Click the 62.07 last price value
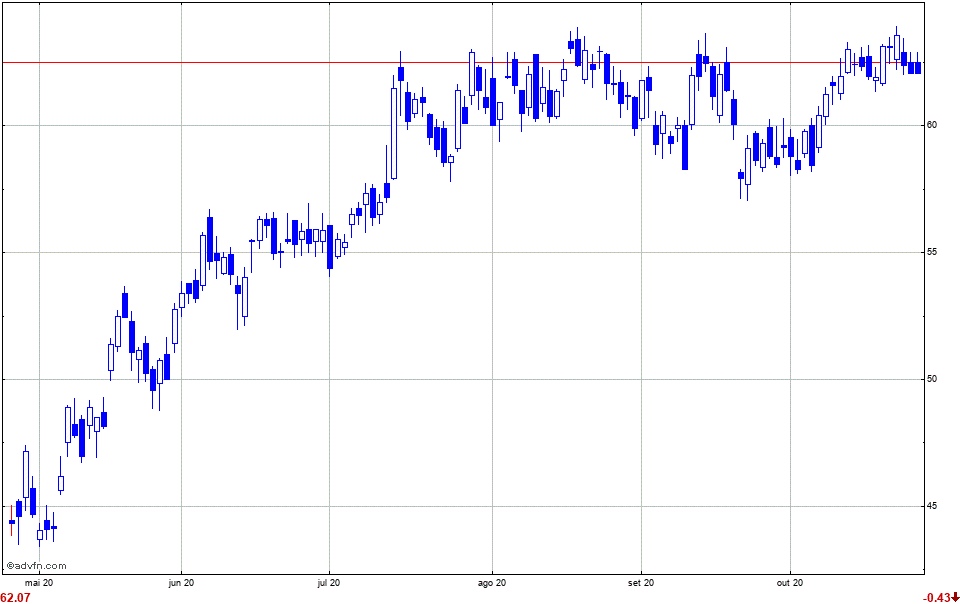The width and height of the screenshot is (960, 604). [15, 597]
